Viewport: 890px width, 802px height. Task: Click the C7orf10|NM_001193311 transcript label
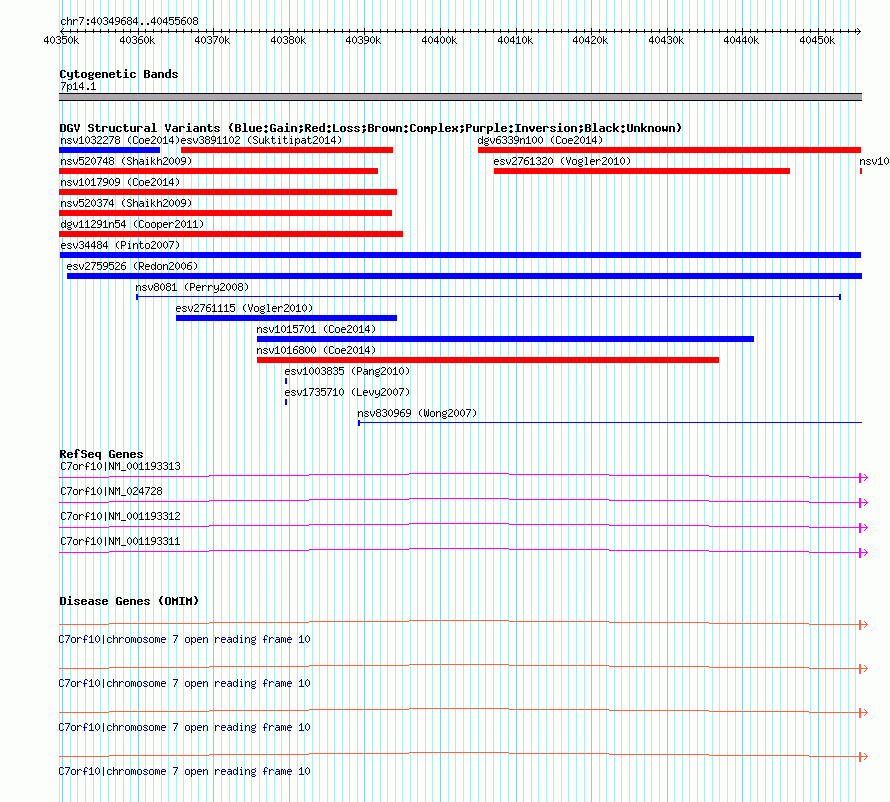(120, 541)
